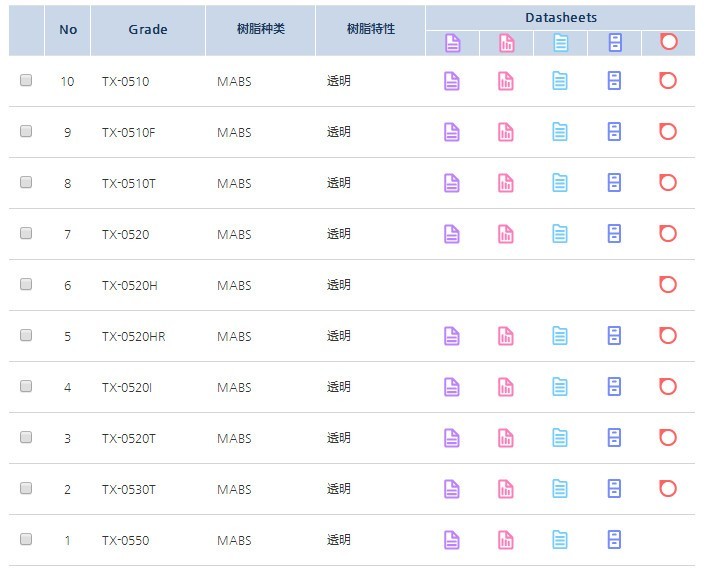This screenshot has height=576, width=707.
Task: Click the Grade column header
Action: [x=148, y=30]
